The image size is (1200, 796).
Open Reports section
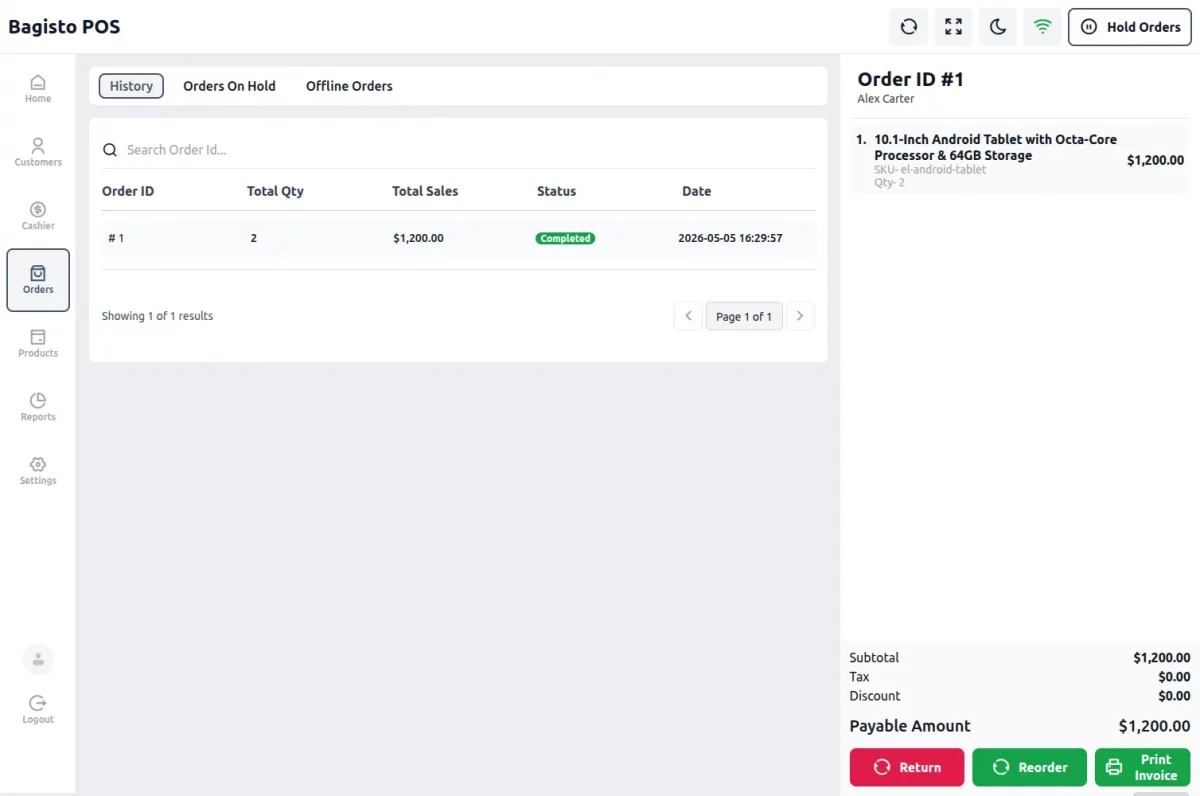click(x=38, y=407)
